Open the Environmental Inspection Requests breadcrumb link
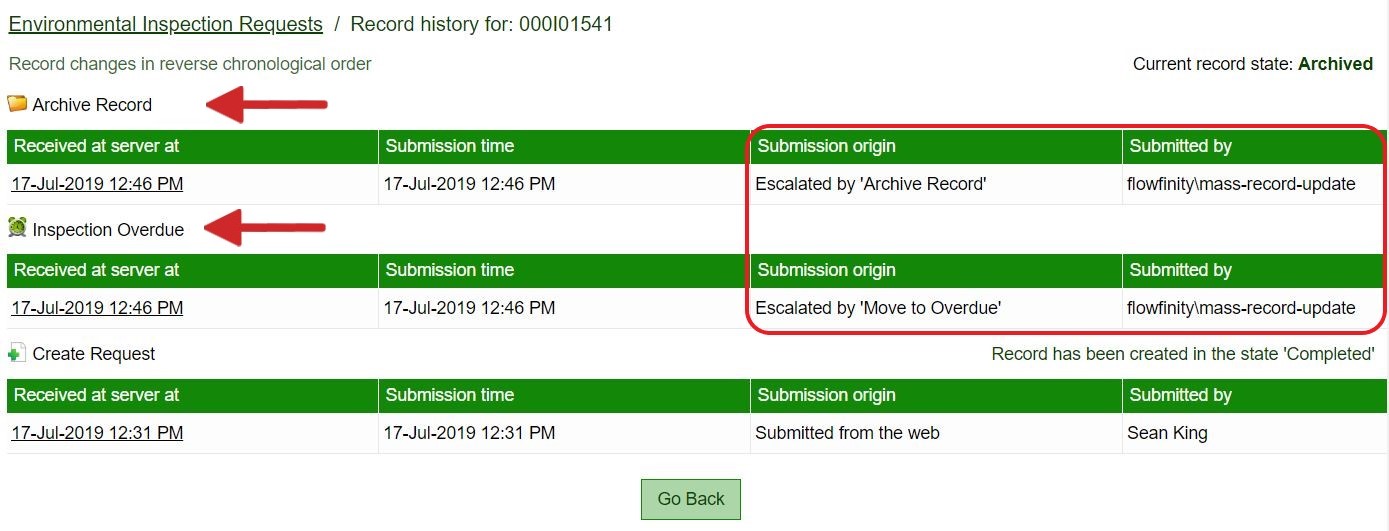Image resolution: width=1389 pixels, height=531 pixels. click(166, 24)
